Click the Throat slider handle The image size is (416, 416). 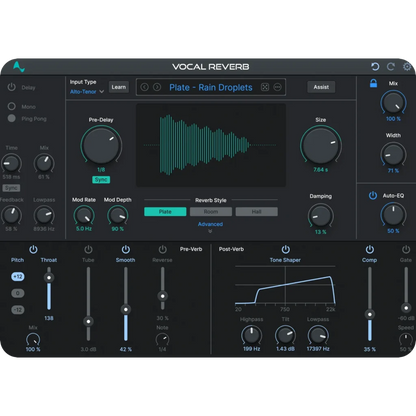tap(49, 278)
